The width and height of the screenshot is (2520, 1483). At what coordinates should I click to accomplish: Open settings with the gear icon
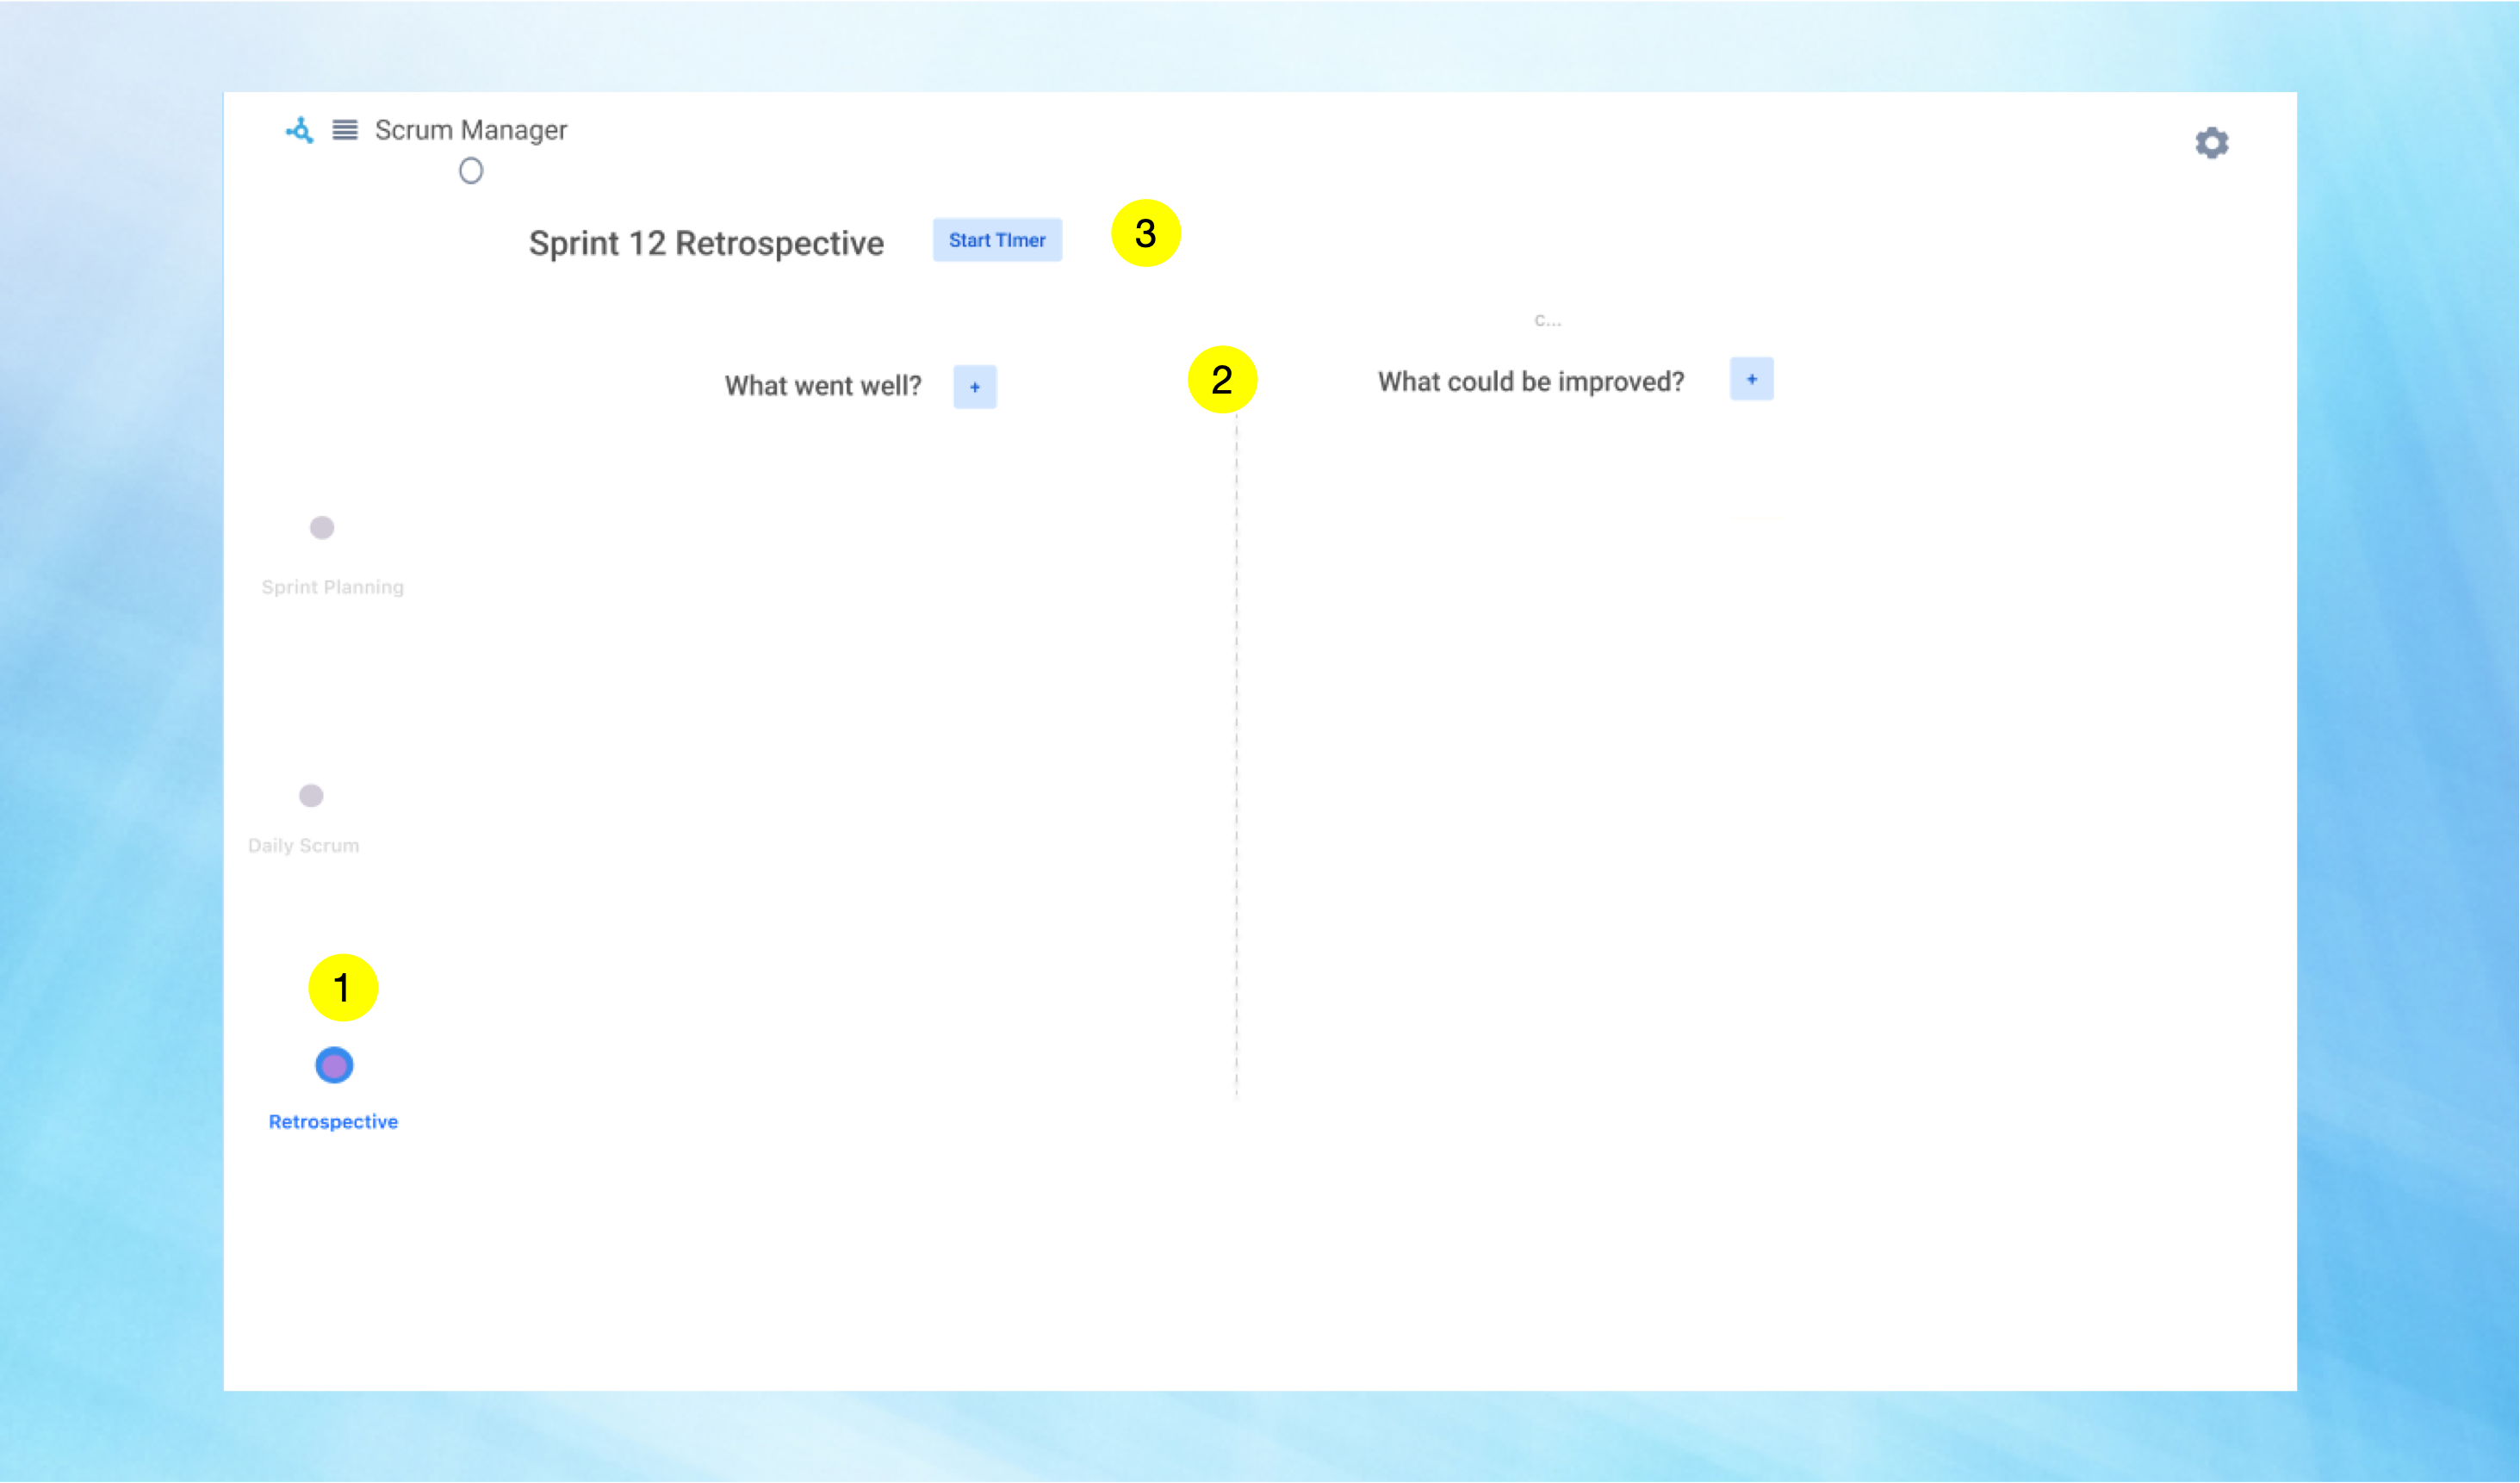click(2211, 143)
